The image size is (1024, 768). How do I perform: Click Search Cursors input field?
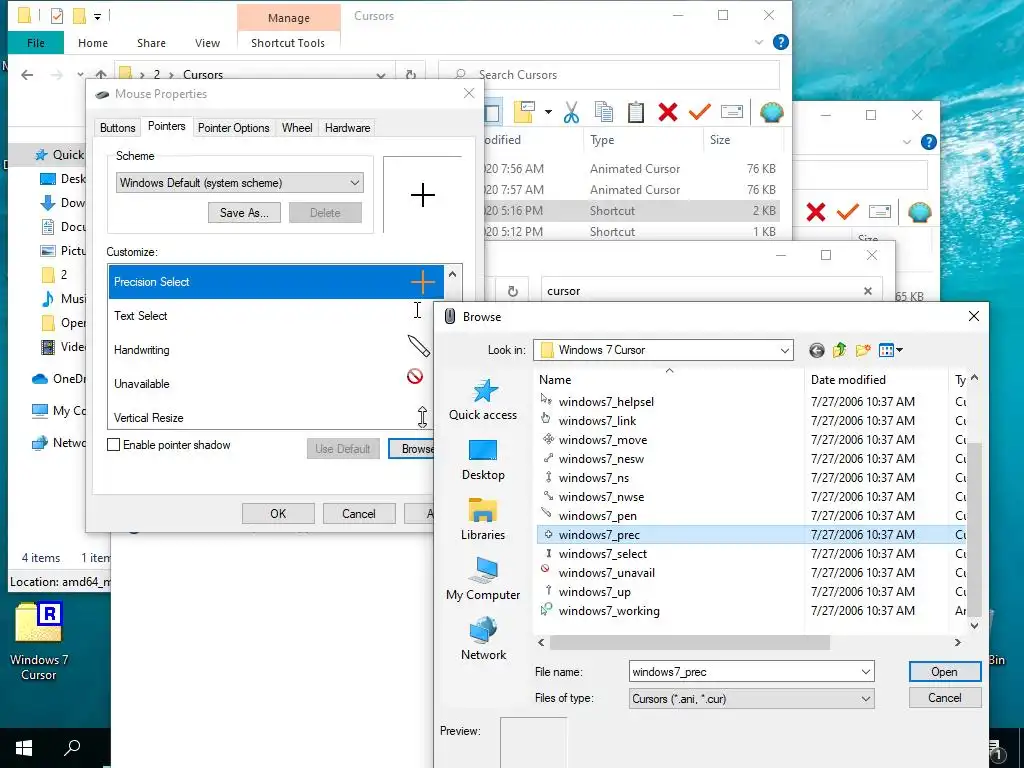(x=609, y=75)
